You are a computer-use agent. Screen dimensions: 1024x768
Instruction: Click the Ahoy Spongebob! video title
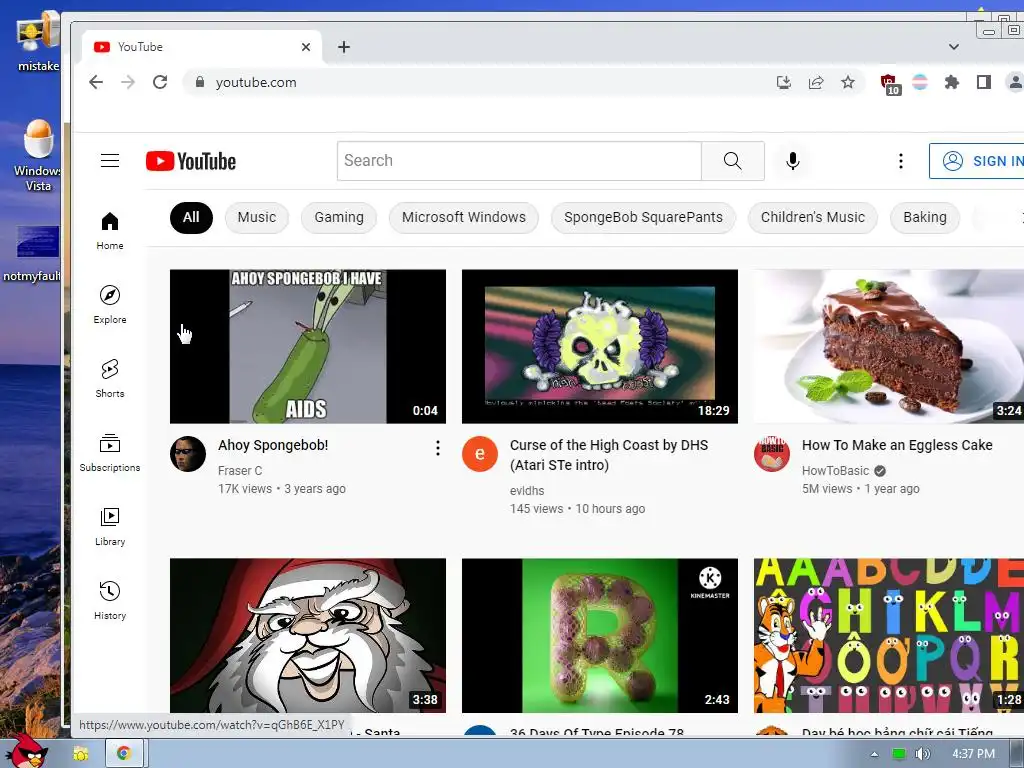pos(273,445)
